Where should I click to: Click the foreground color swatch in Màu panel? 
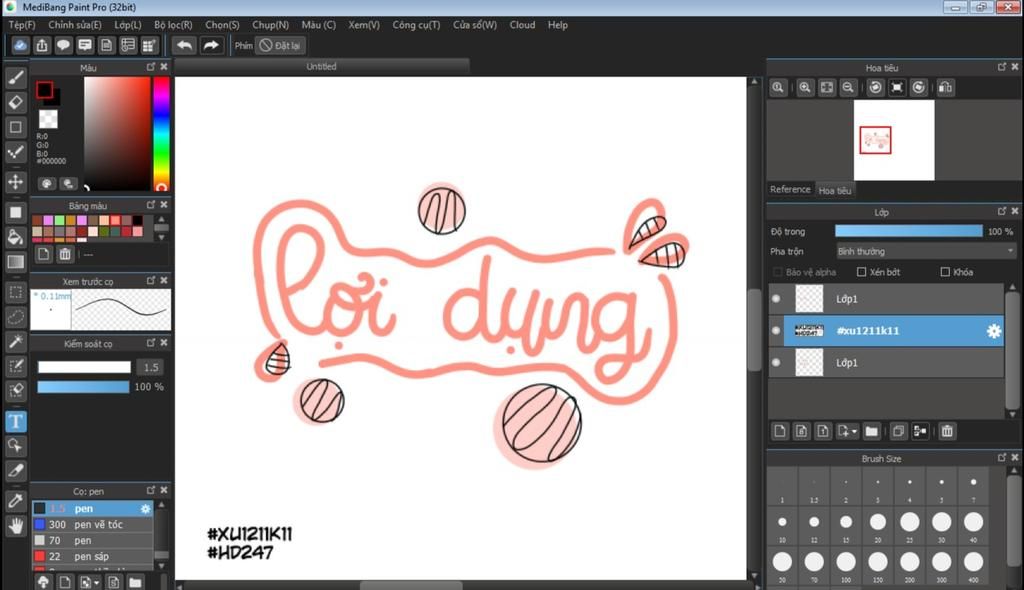click(44, 90)
